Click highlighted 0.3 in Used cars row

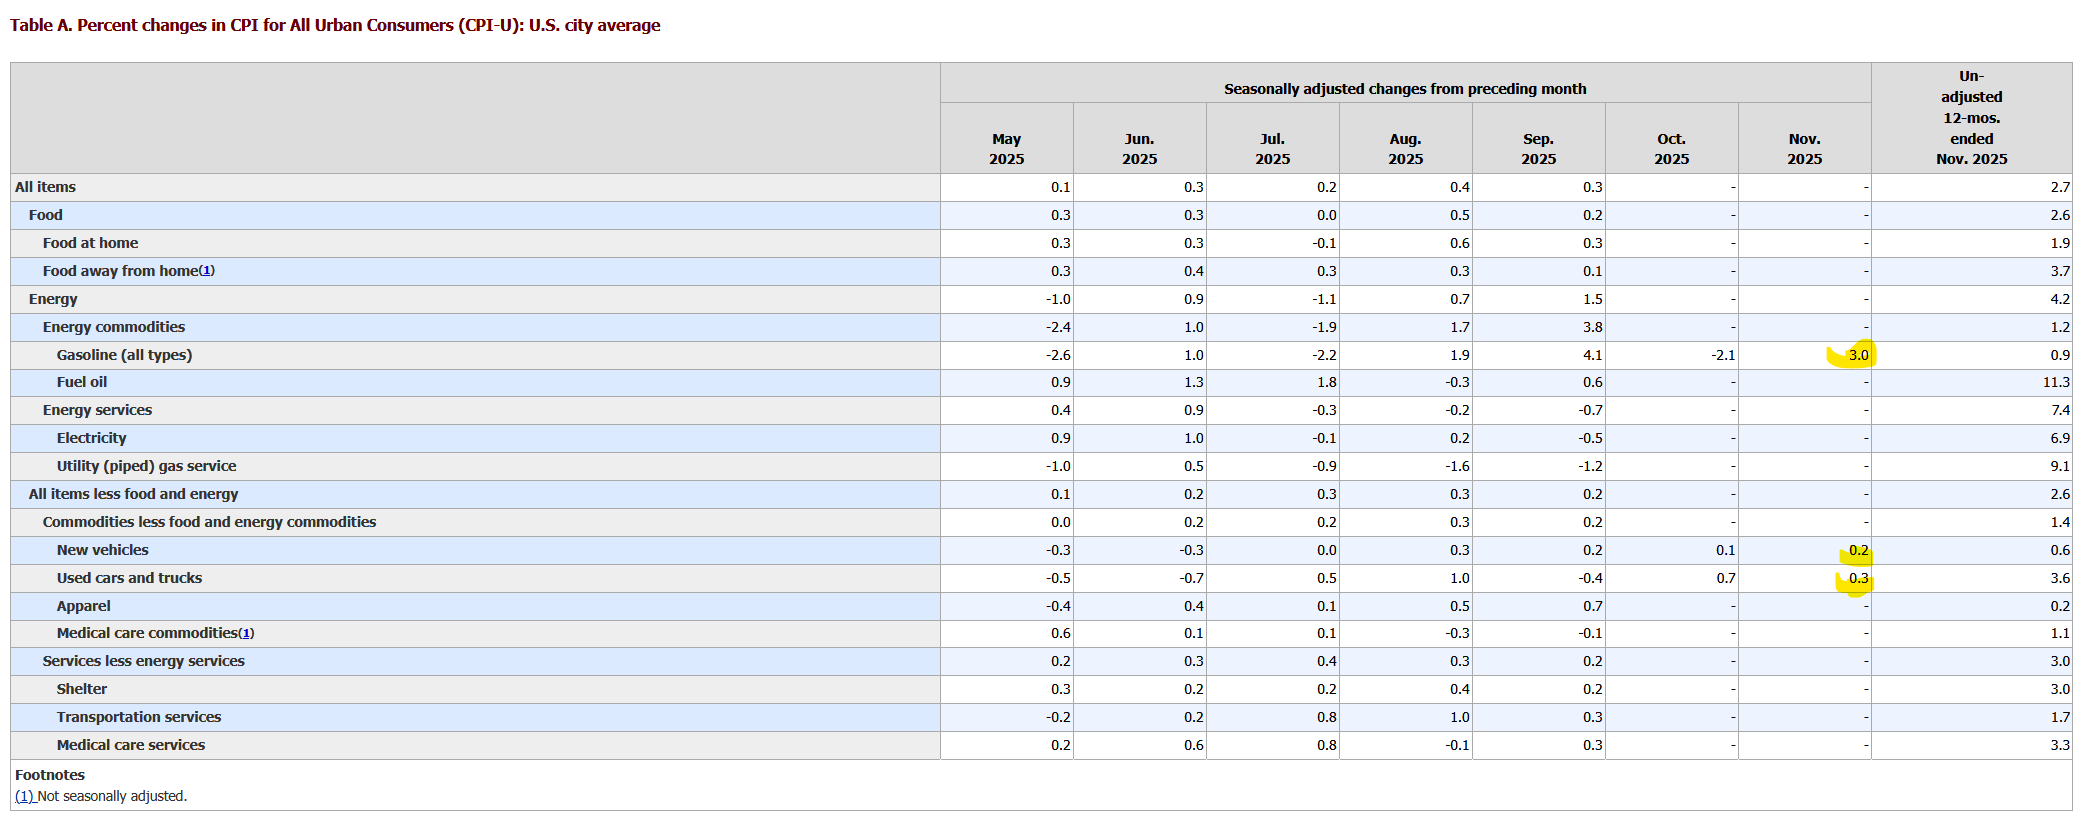[1858, 578]
